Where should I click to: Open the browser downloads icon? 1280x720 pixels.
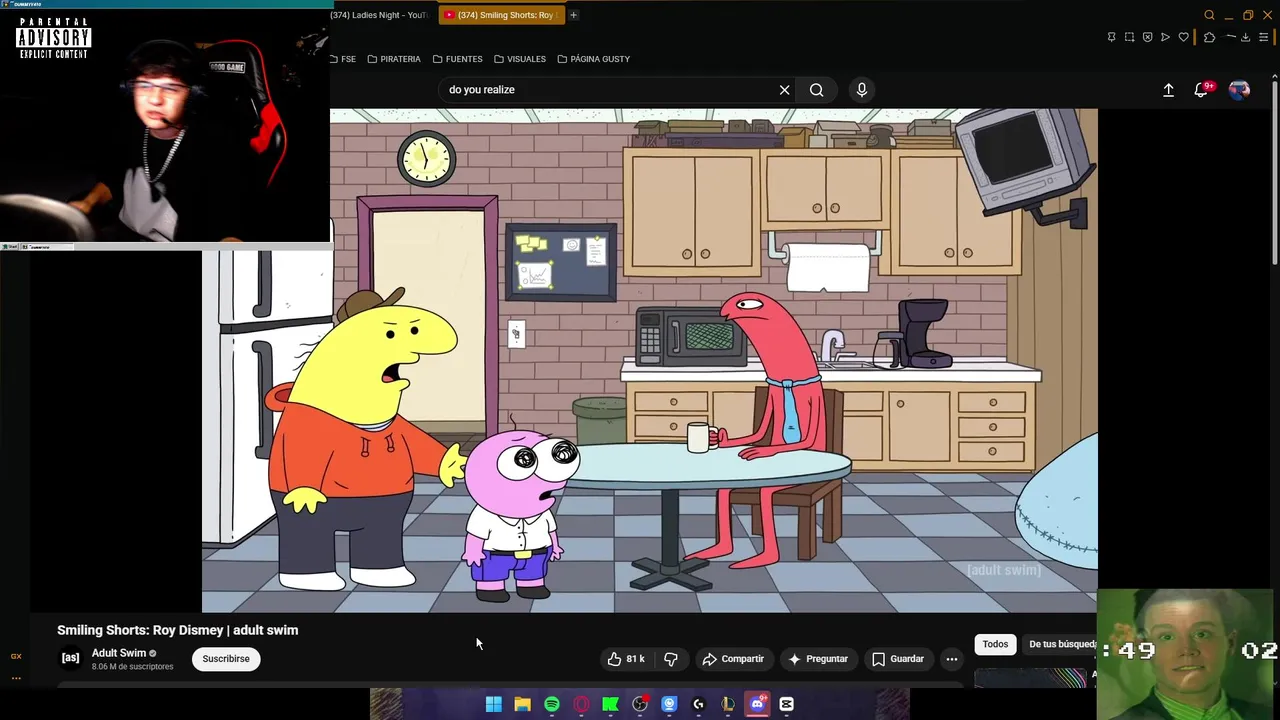(x=1245, y=37)
